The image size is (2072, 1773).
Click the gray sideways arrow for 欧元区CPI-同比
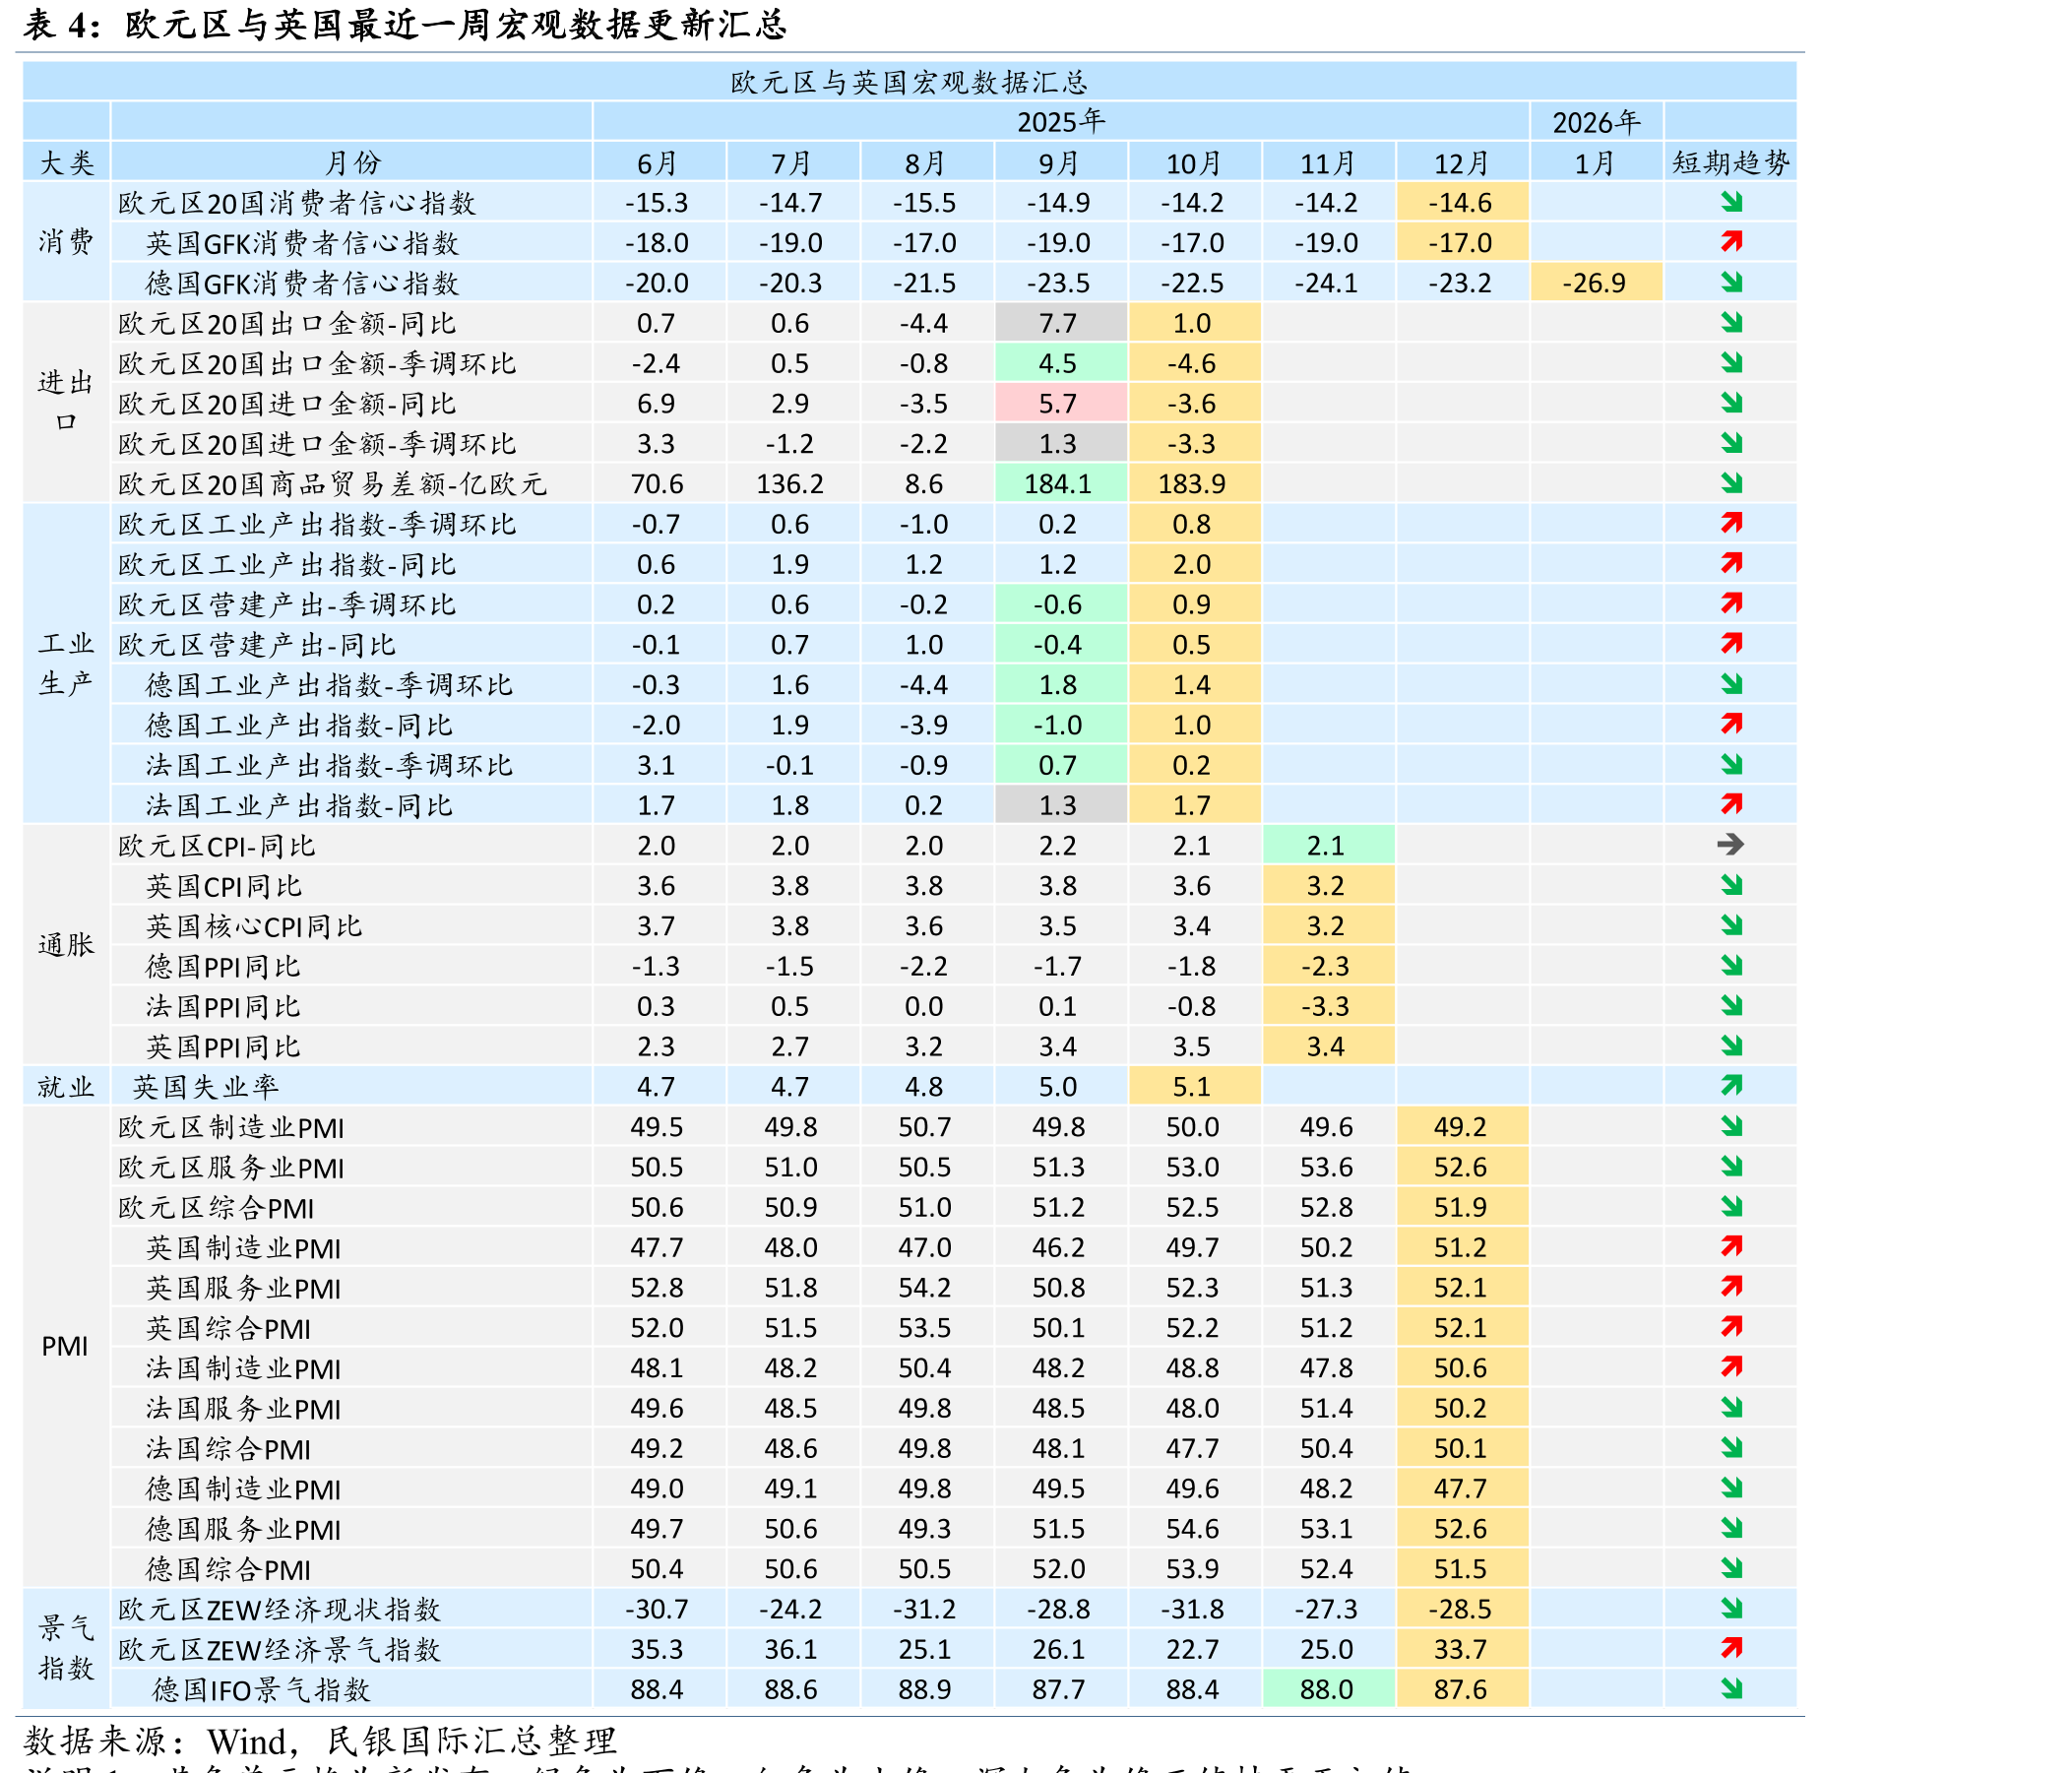(x=1731, y=844)
